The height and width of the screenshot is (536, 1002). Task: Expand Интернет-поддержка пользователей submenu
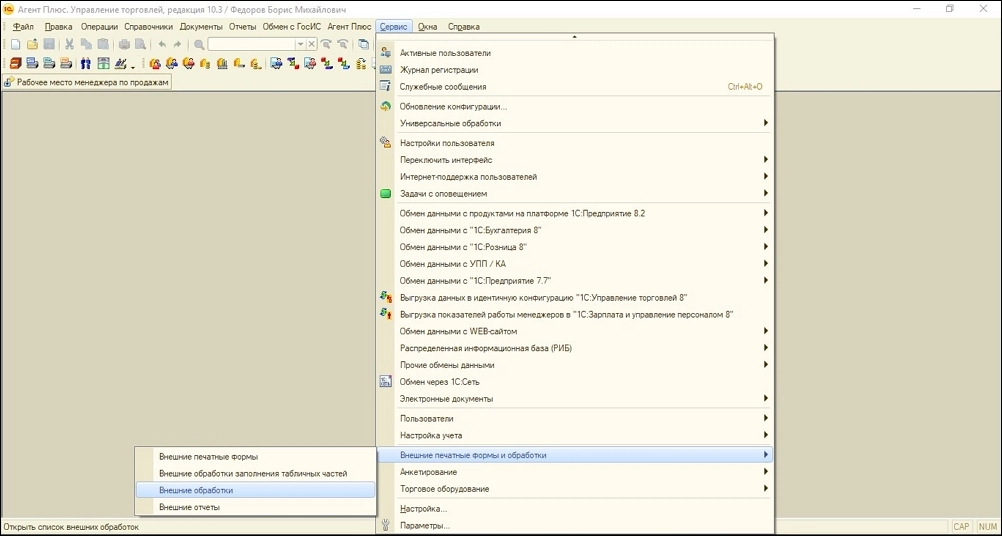(766, 176)
